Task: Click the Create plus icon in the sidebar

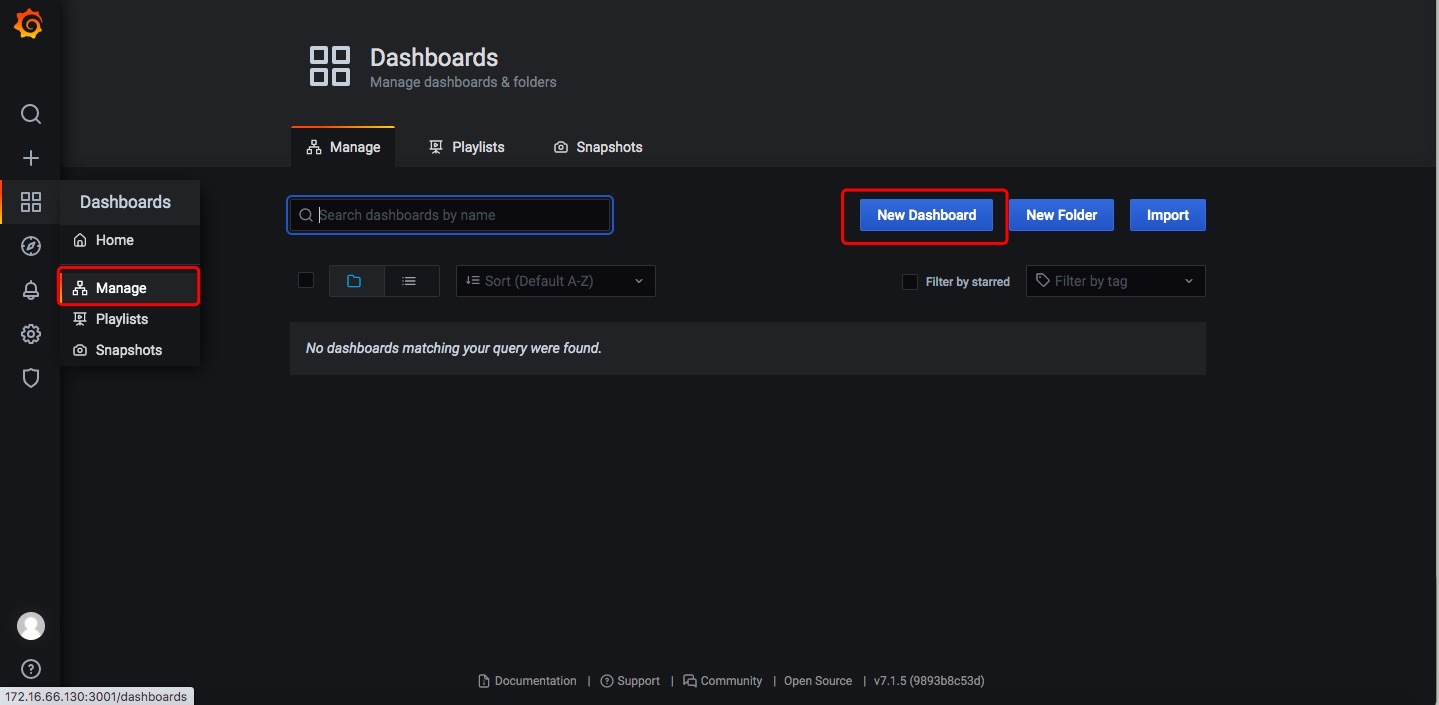Action: (x=31, y=158)
